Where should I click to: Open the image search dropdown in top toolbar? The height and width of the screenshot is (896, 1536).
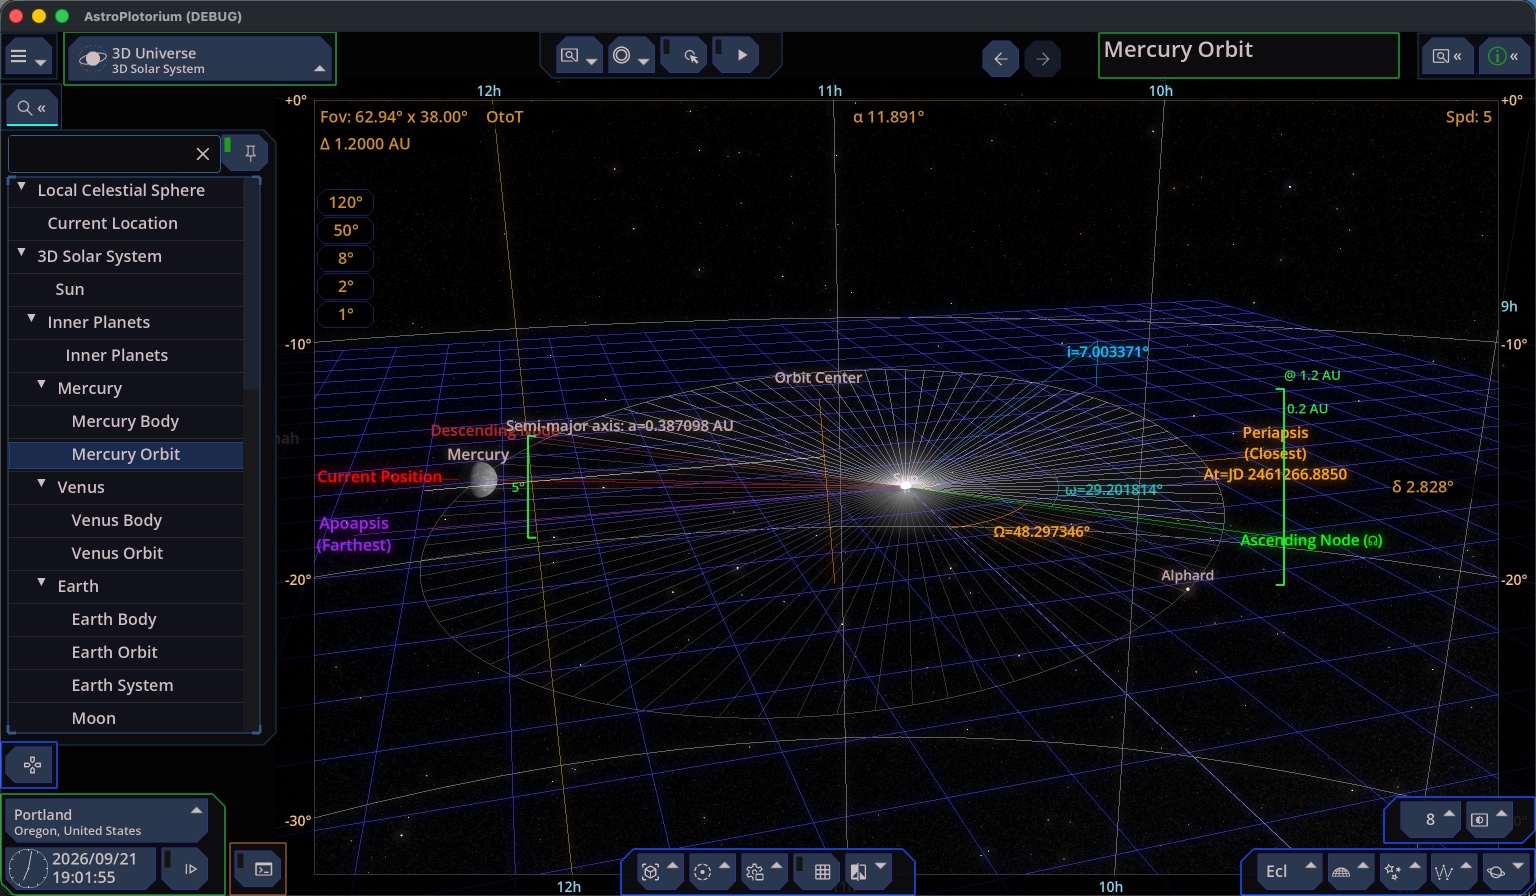(580, 56)
